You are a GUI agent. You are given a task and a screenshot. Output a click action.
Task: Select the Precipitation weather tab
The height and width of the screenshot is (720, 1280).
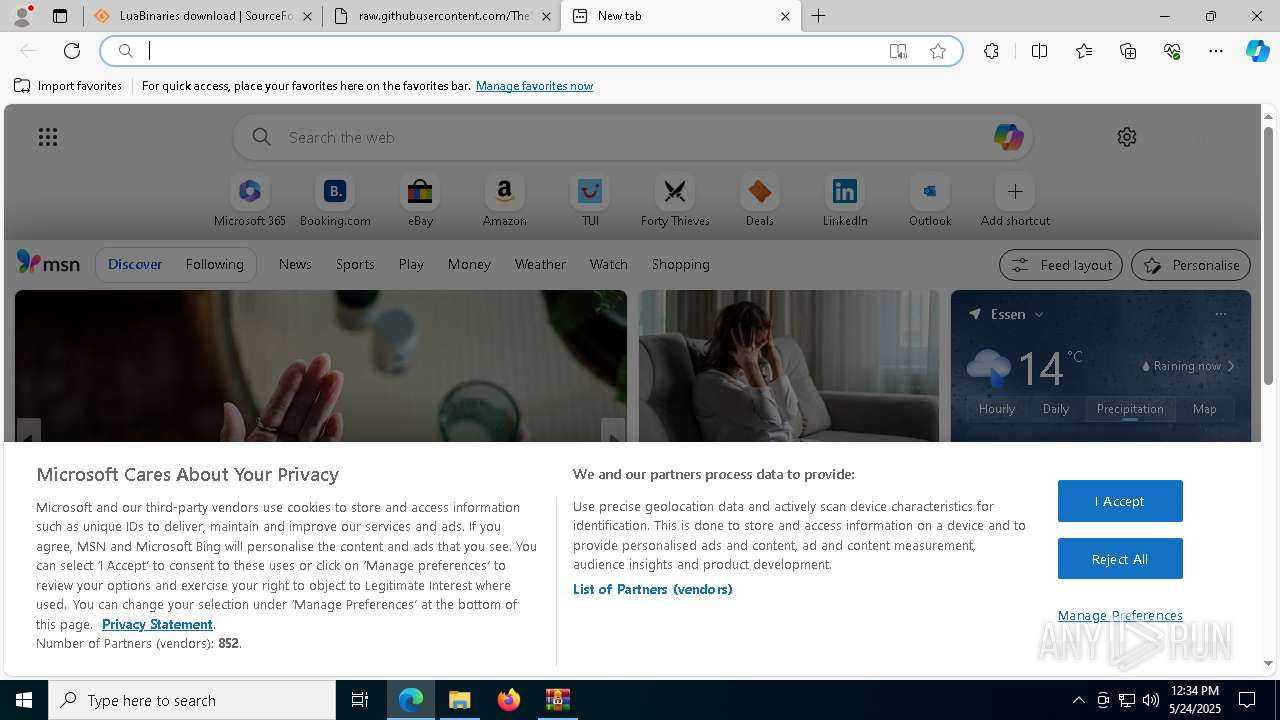pos(1130,409)
